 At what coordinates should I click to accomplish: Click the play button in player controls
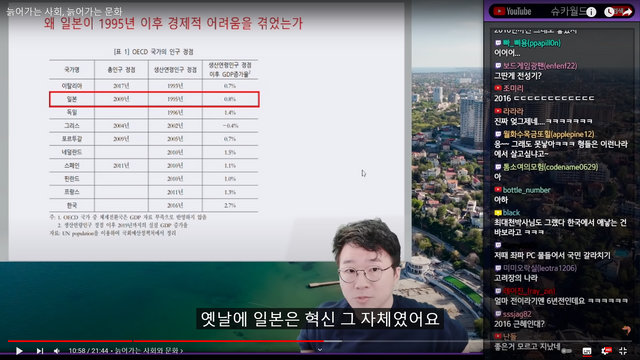(19, 351)
